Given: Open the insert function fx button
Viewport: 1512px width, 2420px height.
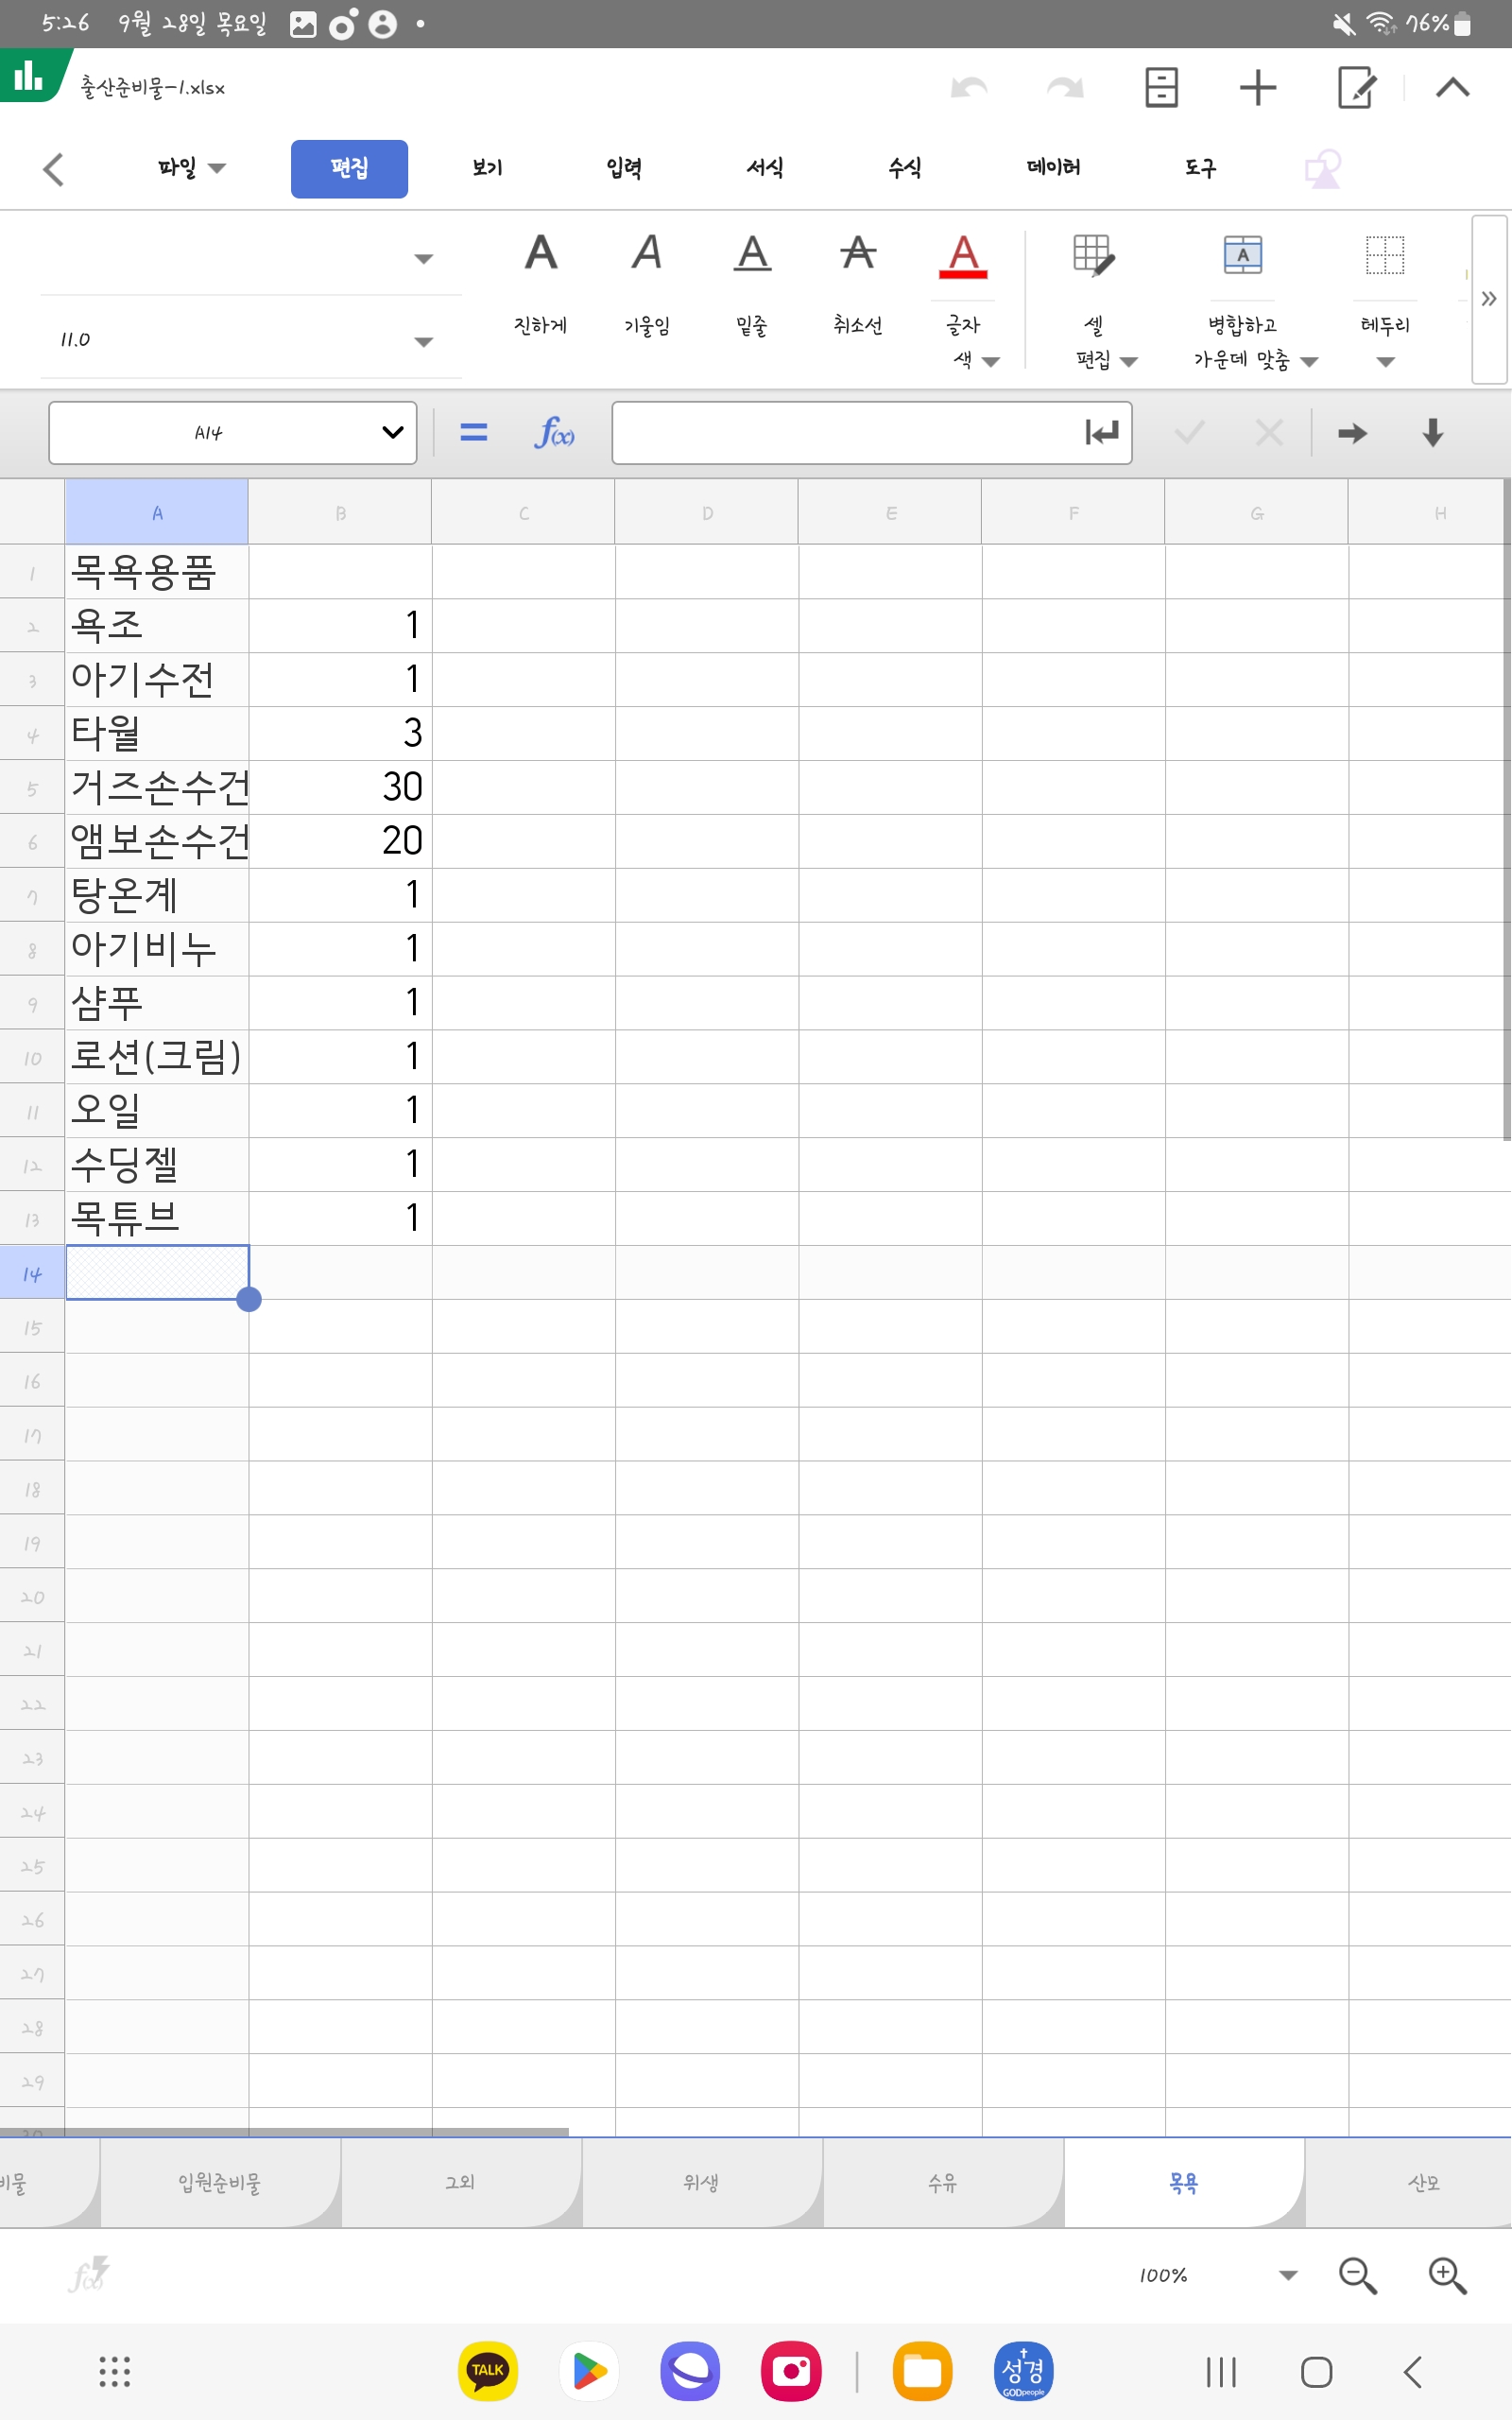Looking at the screenshot, I should [553, 433].
